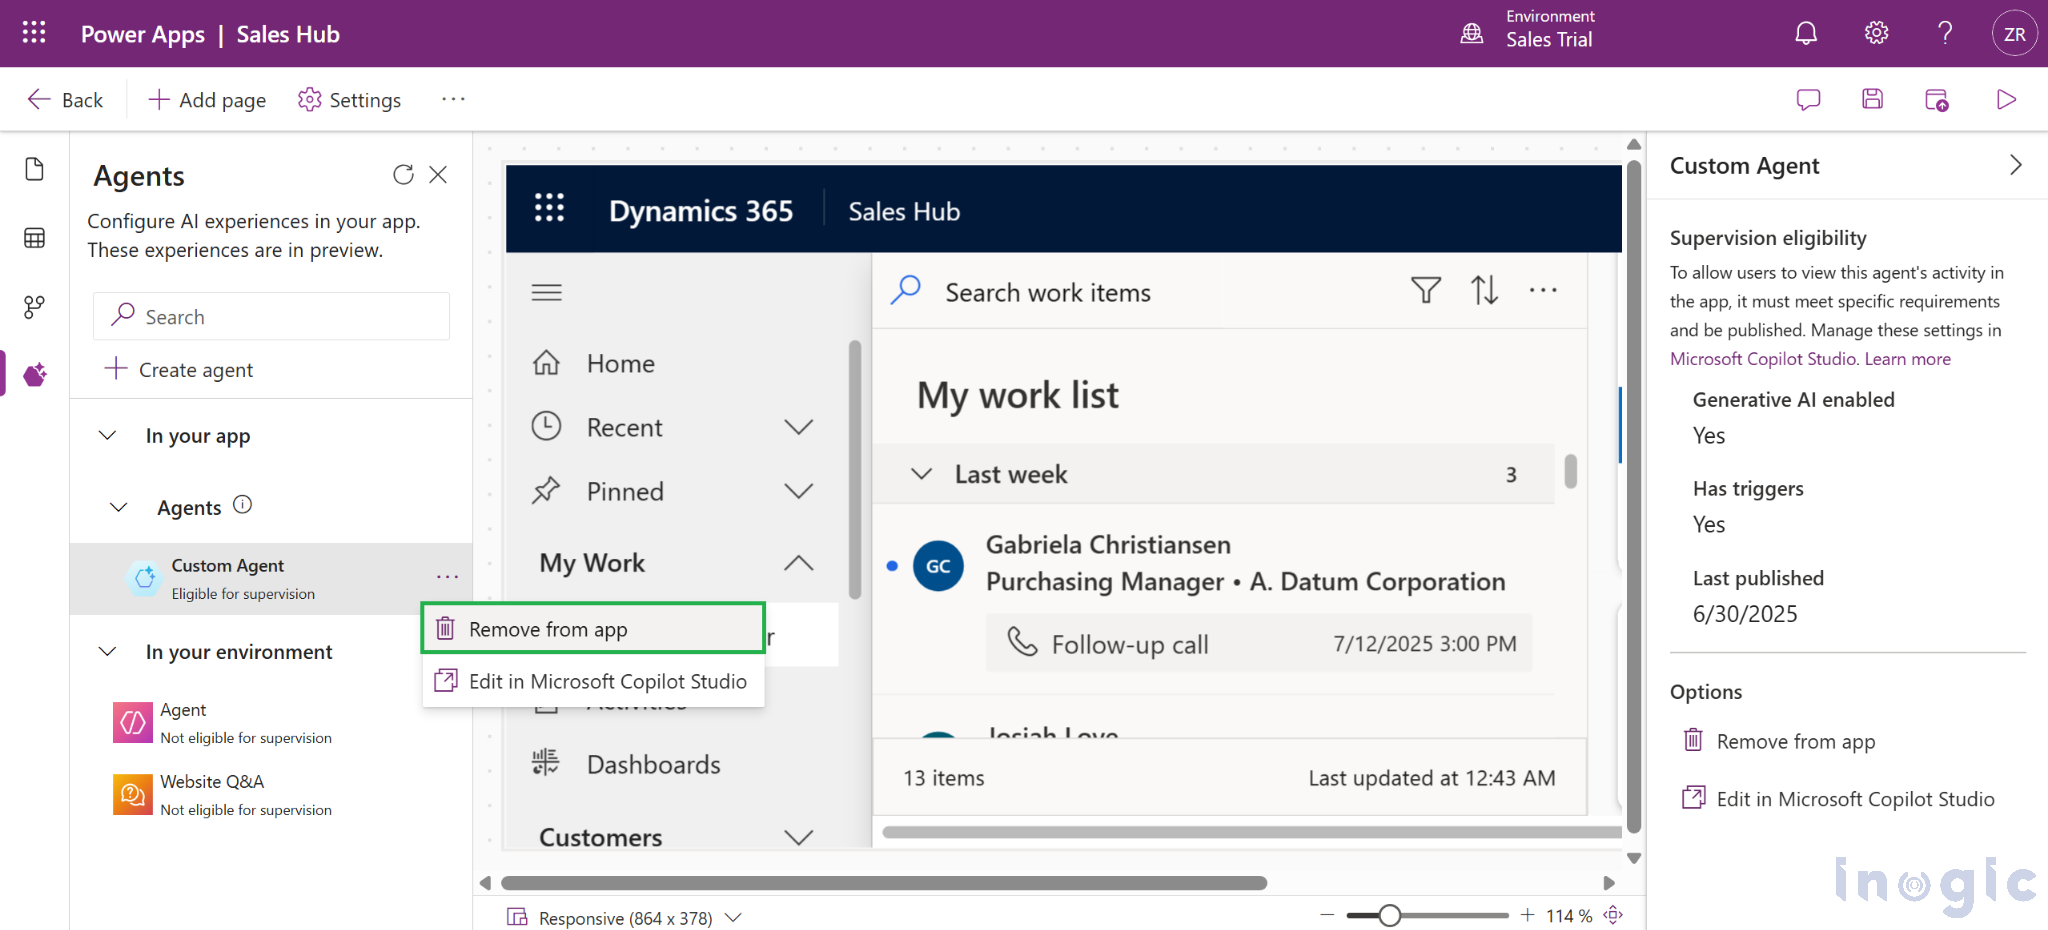Select the Agents pane icon
This screenshot has width=2048, height=930.
point(35,374)
